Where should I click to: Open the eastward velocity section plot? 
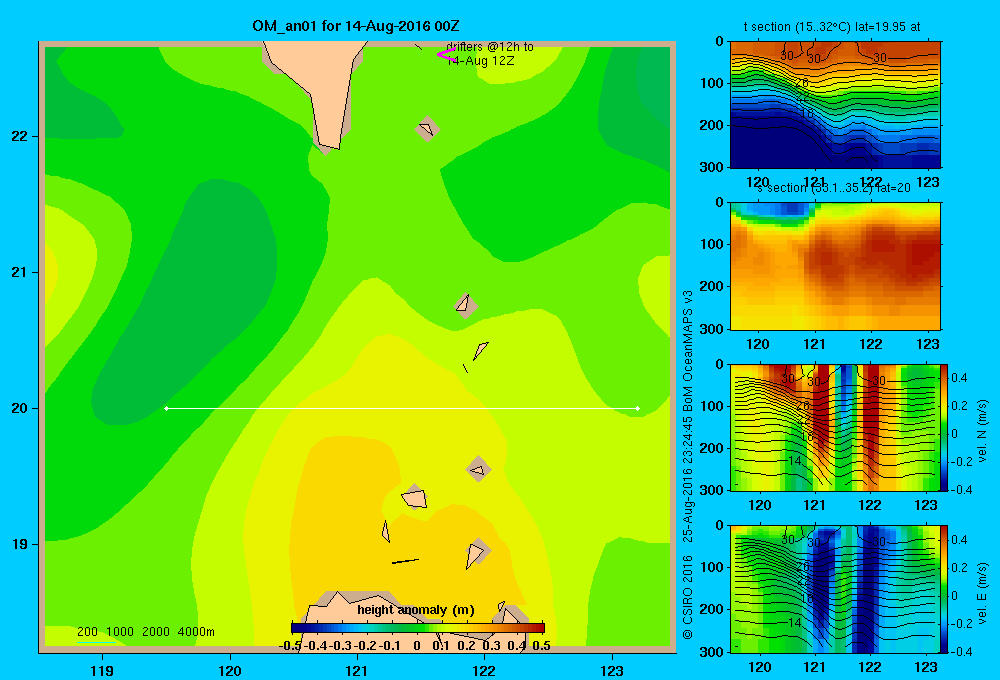pyautogui.click(x=835, y=589)
